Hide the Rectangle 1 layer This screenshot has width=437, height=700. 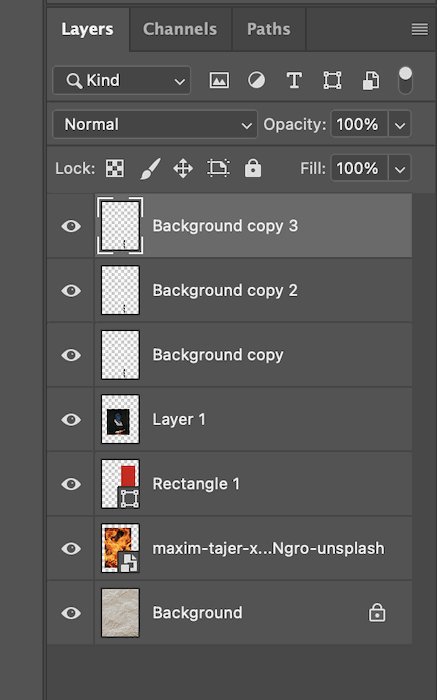71,484
